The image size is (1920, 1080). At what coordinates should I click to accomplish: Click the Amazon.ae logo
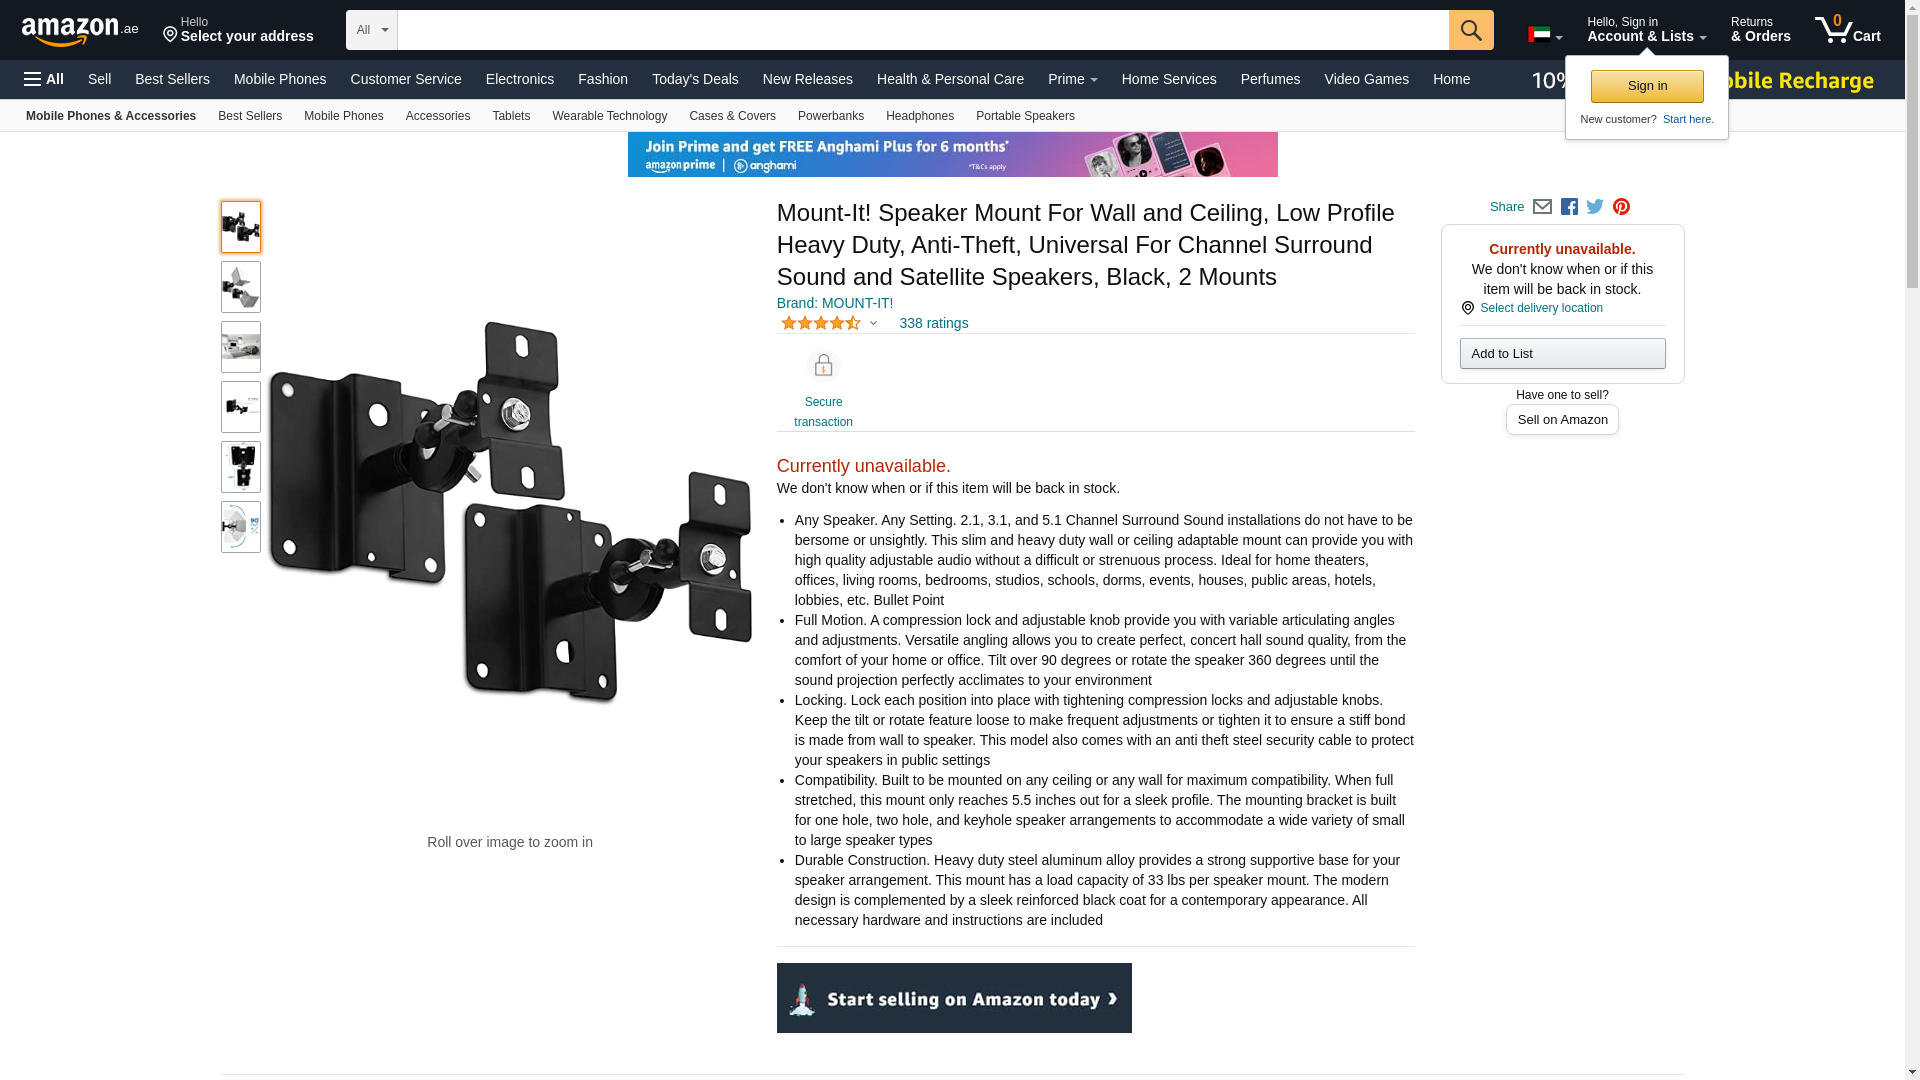79,31
